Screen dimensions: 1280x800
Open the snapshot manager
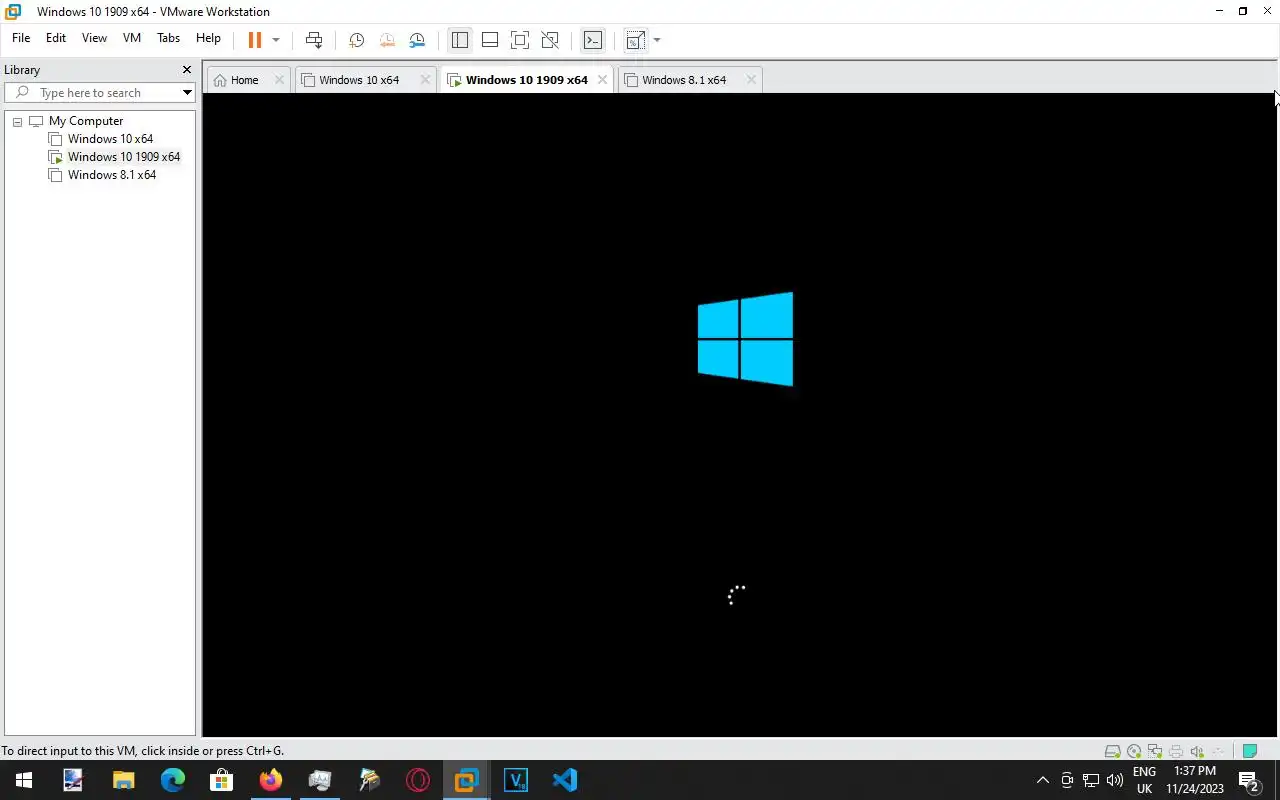(417, 40)
